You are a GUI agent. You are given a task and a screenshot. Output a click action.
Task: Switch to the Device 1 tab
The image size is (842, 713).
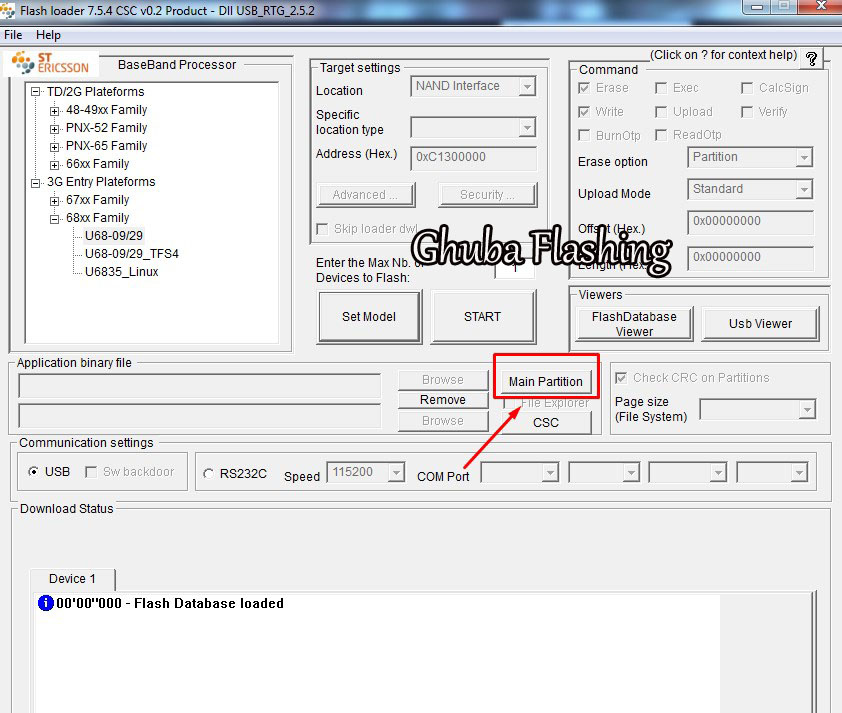(72, 579)
